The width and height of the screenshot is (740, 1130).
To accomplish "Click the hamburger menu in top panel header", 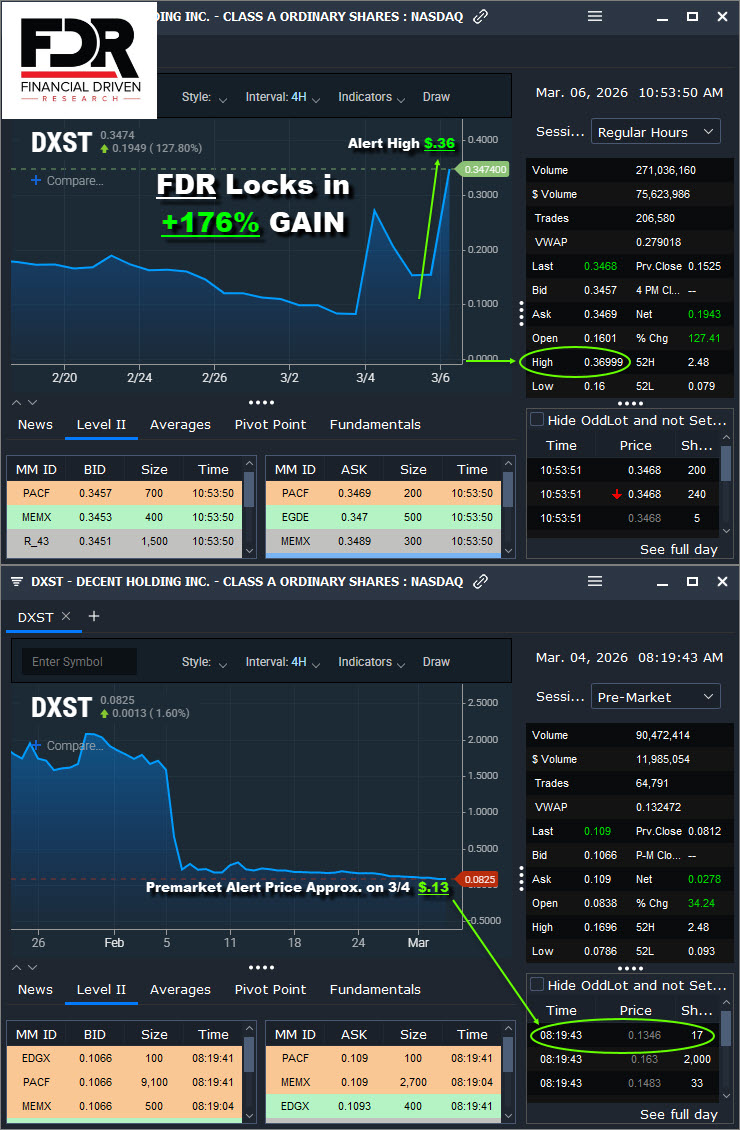I will 595,16.
